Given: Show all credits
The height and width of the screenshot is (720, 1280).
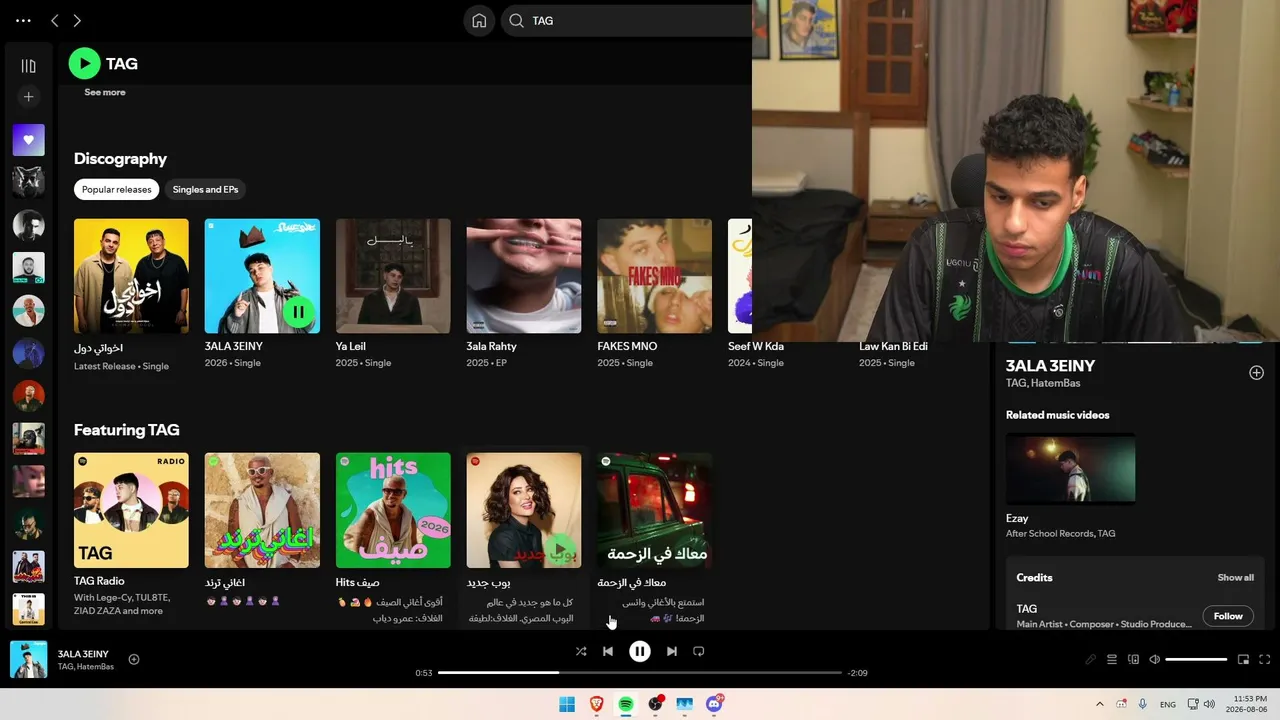Looking at the screenshot, I should pyautogui.click(x=1235, y=577).
